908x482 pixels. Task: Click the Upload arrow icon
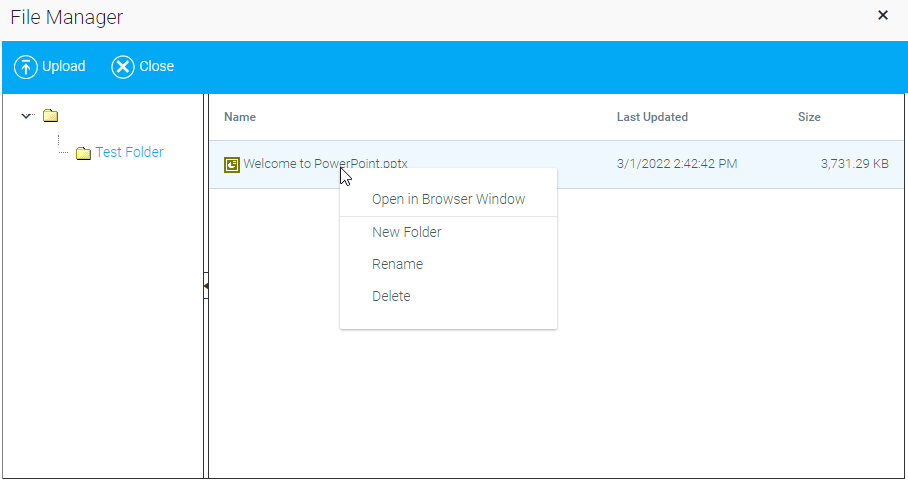(25, 67)
